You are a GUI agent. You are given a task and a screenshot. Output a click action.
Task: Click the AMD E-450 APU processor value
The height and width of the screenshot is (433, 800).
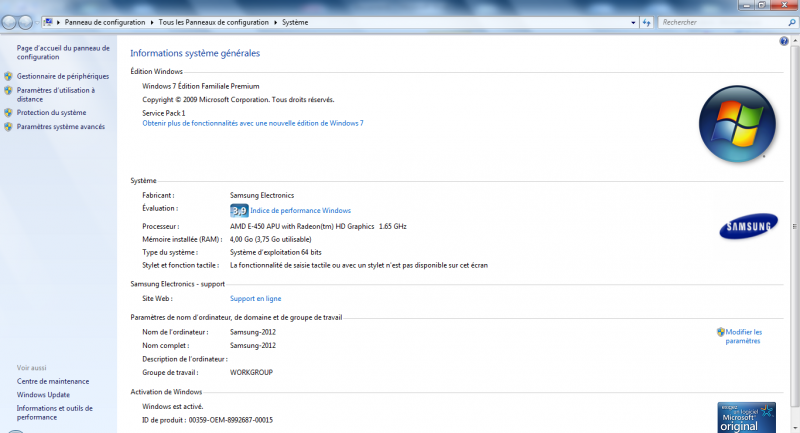click(x=318, y=226)
